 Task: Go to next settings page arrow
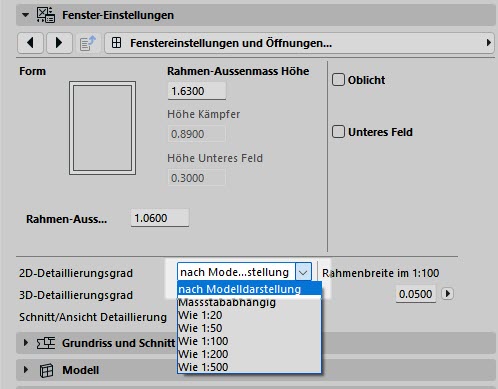[x=59, y=43]
